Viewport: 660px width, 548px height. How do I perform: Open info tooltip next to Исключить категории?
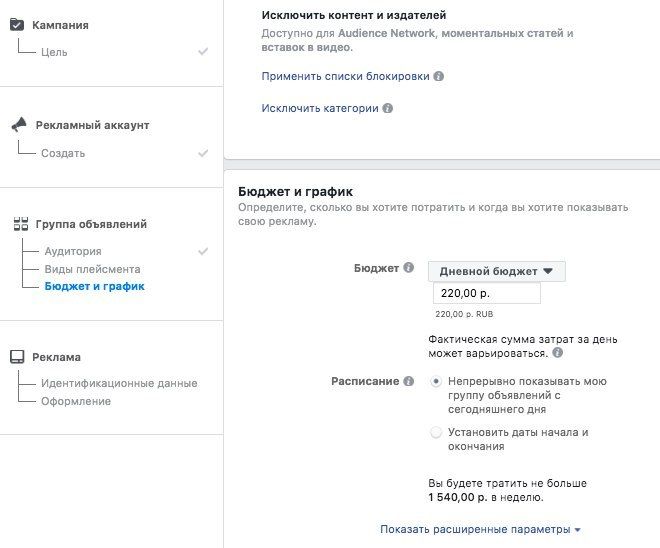click(x=388, y=109)
